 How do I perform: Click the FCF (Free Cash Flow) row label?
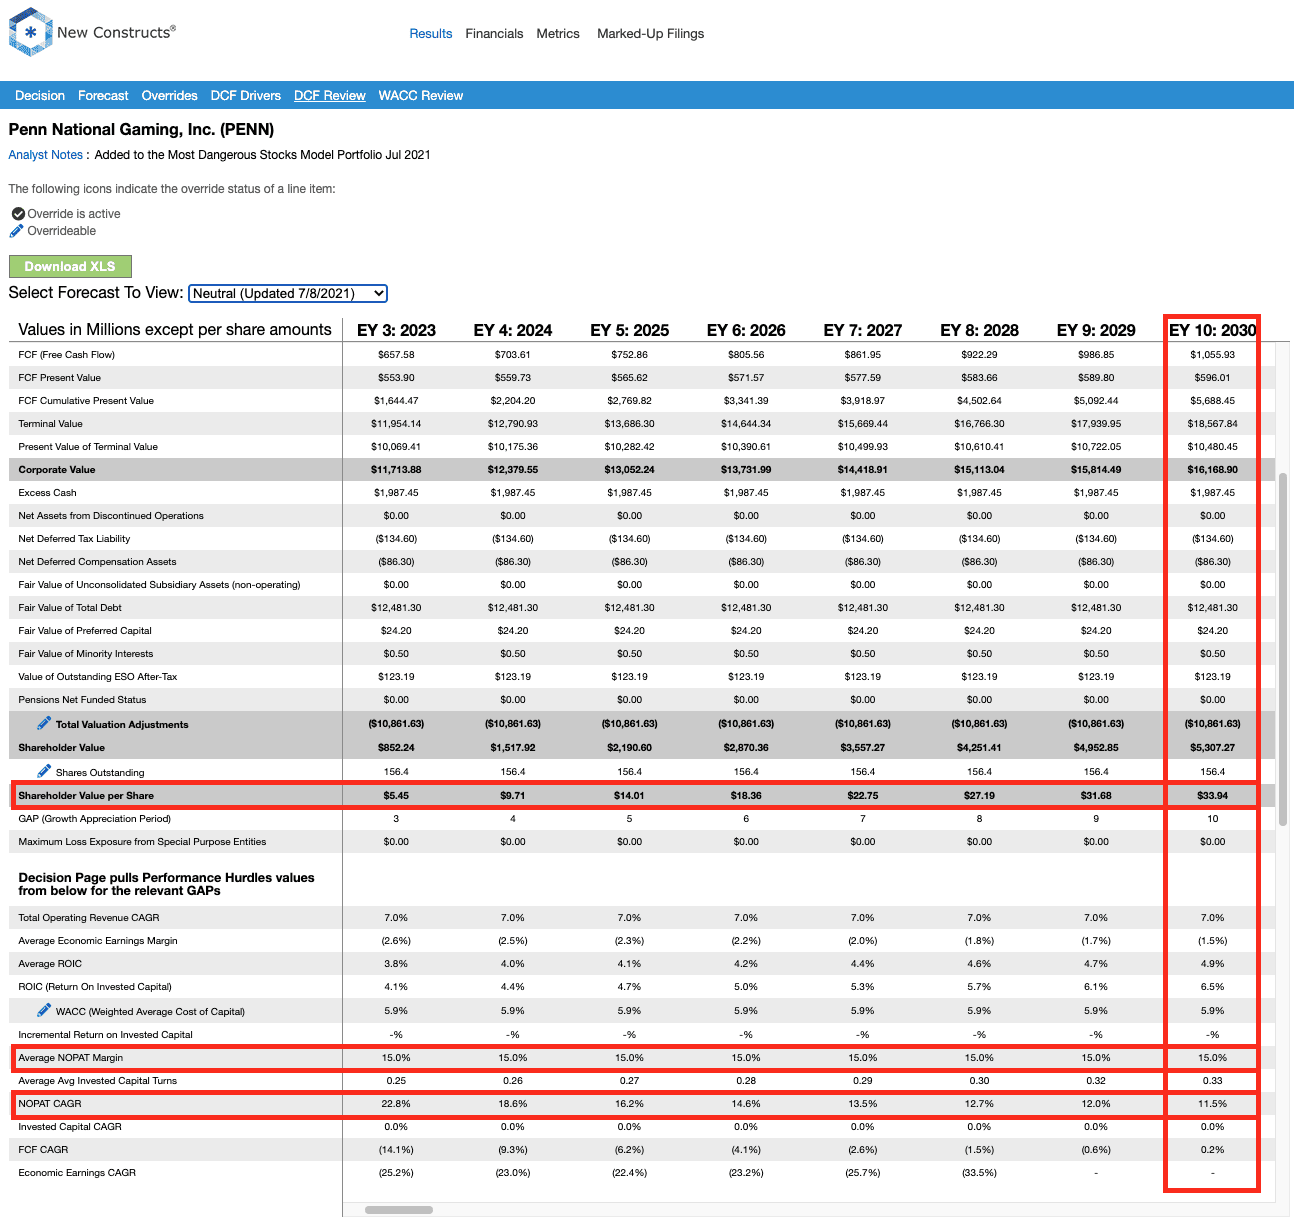[x=66, y=355]
